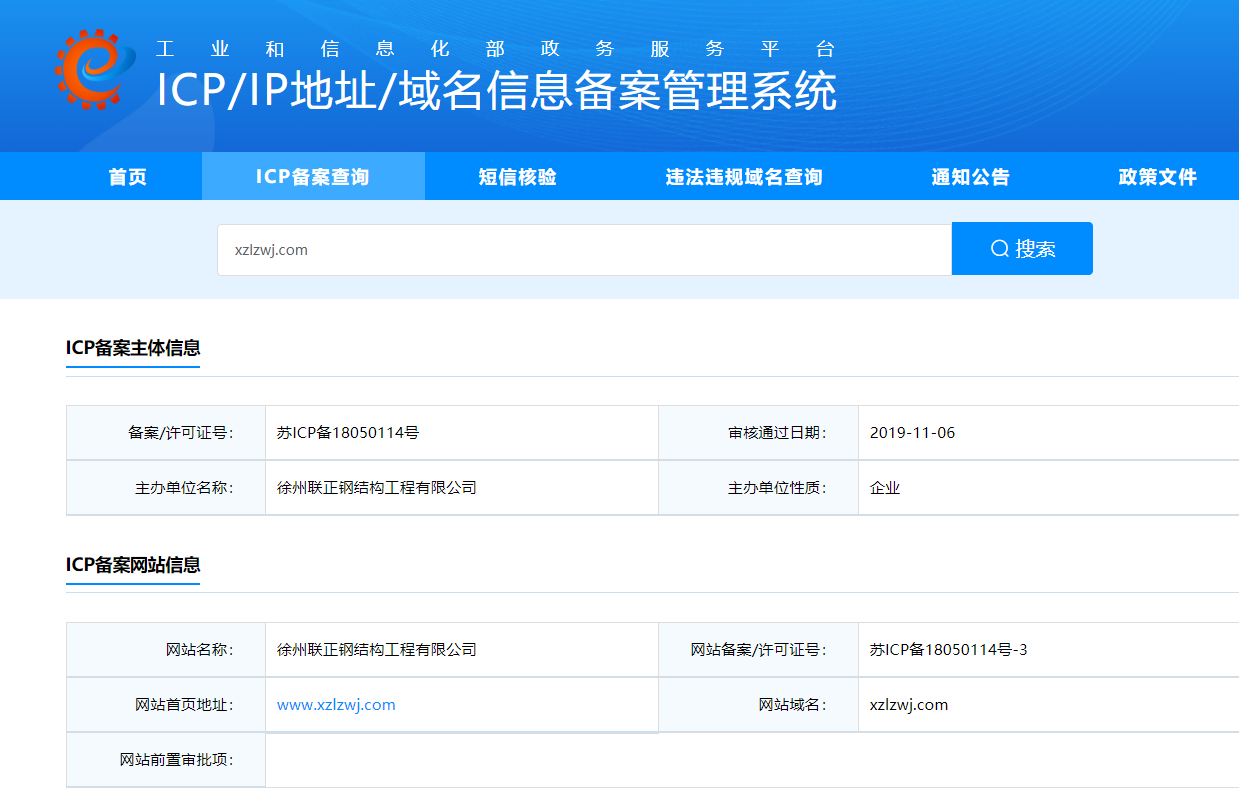Open the 违法违规域名查询 page
Screen dimensions: 1239x797
click(742, 176)
